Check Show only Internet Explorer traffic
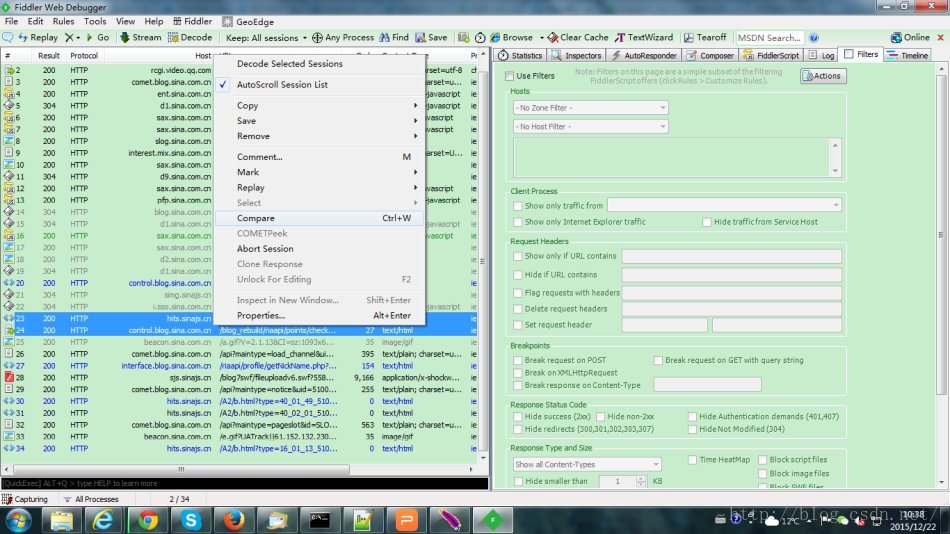Screen dimensions: 950x534 click(517, 222)
